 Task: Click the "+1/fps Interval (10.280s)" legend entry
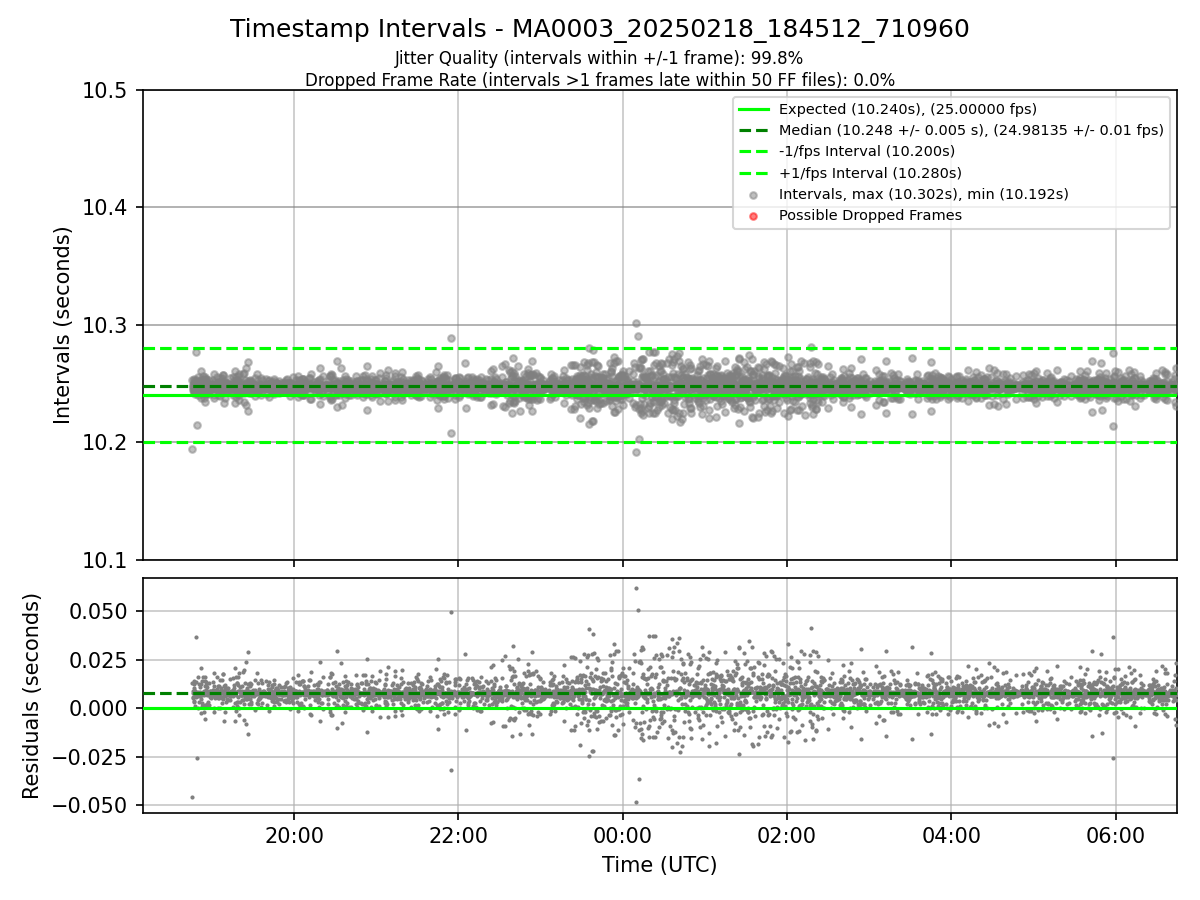(870, 172)
